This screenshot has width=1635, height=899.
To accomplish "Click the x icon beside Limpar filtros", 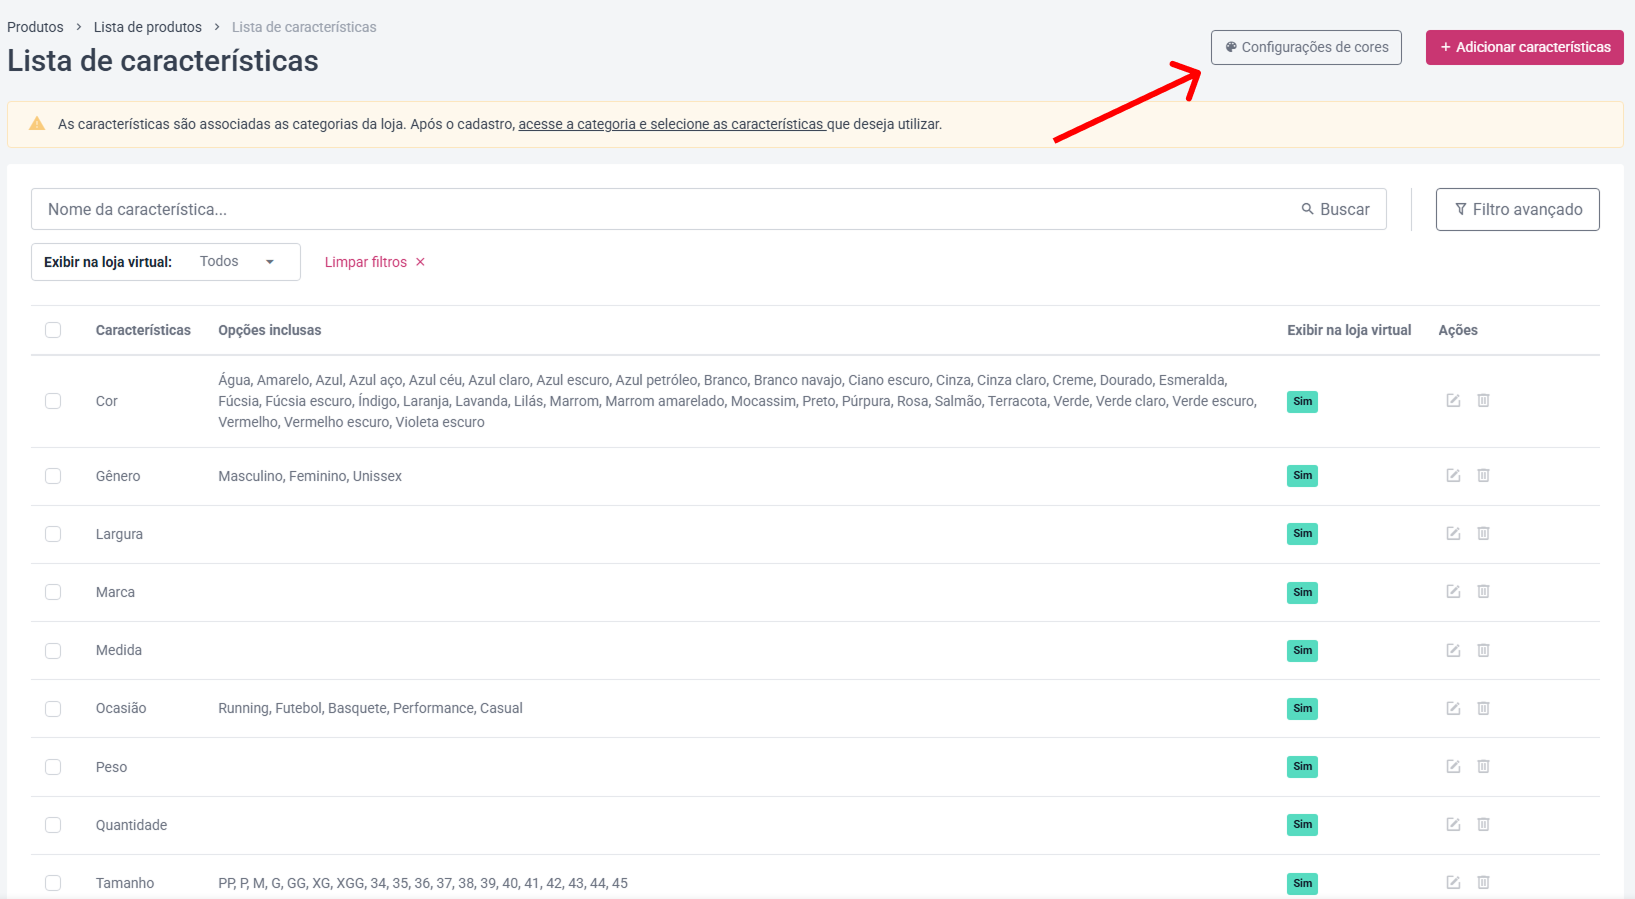I will 420,262.
